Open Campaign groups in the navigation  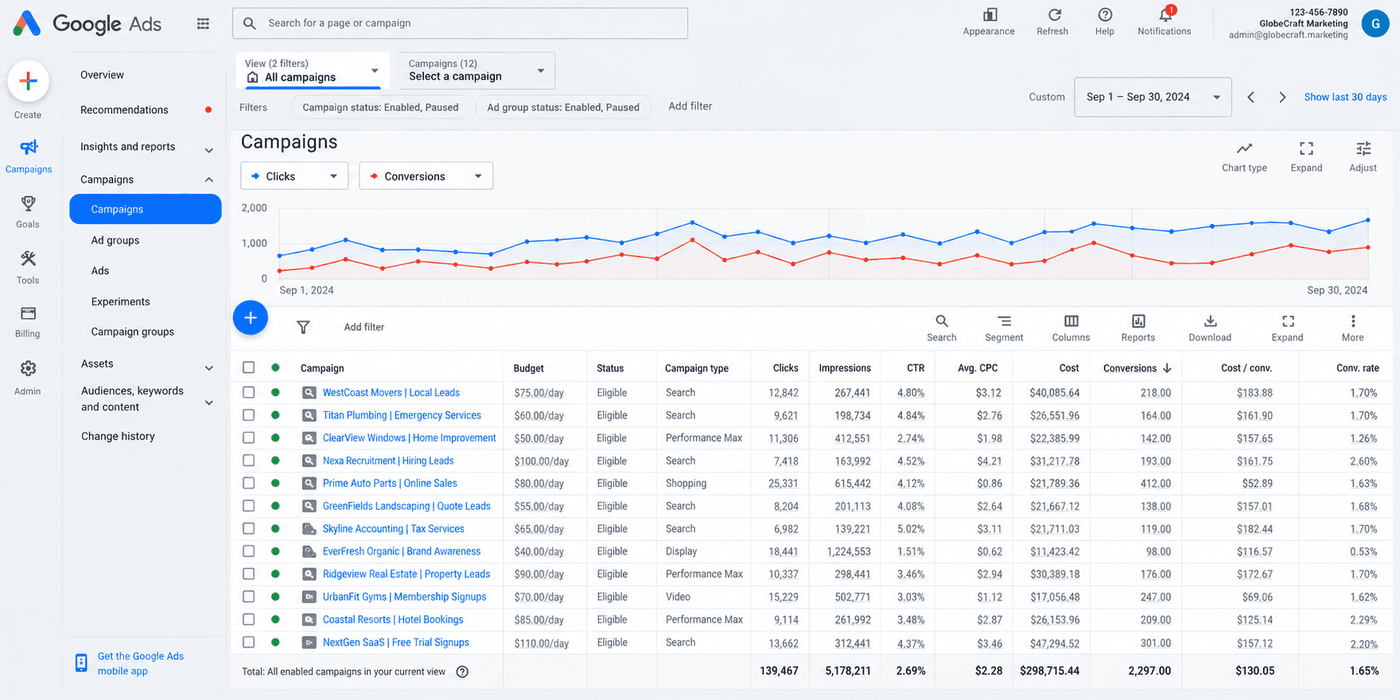click(132, 332)
